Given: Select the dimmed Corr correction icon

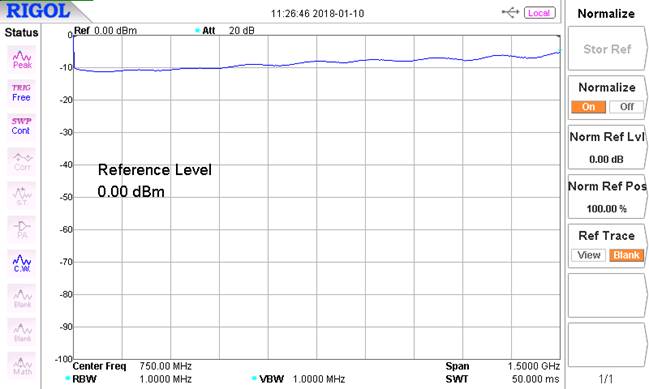Looking at the screenshot, I should click(x=22, y=161).
